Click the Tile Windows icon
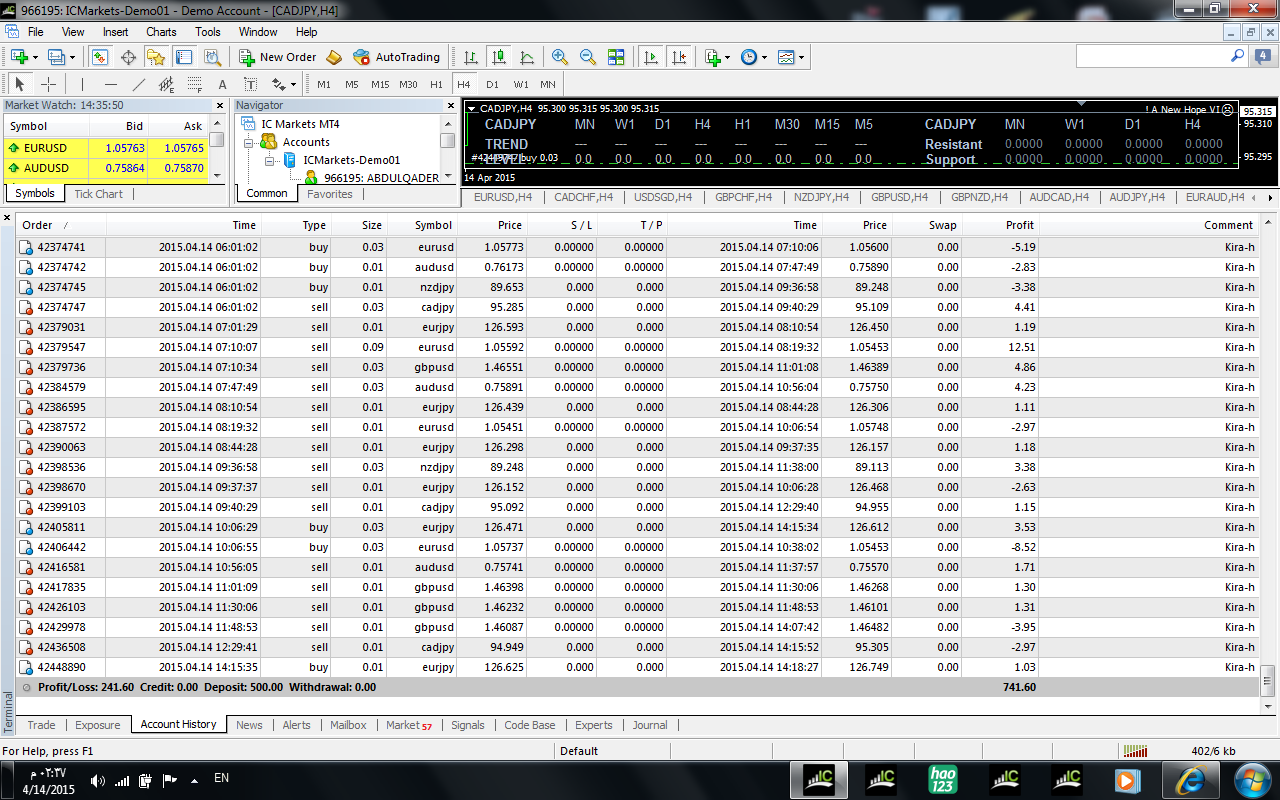The width and height of the screenshot is (1280, 800). point(616,57)
